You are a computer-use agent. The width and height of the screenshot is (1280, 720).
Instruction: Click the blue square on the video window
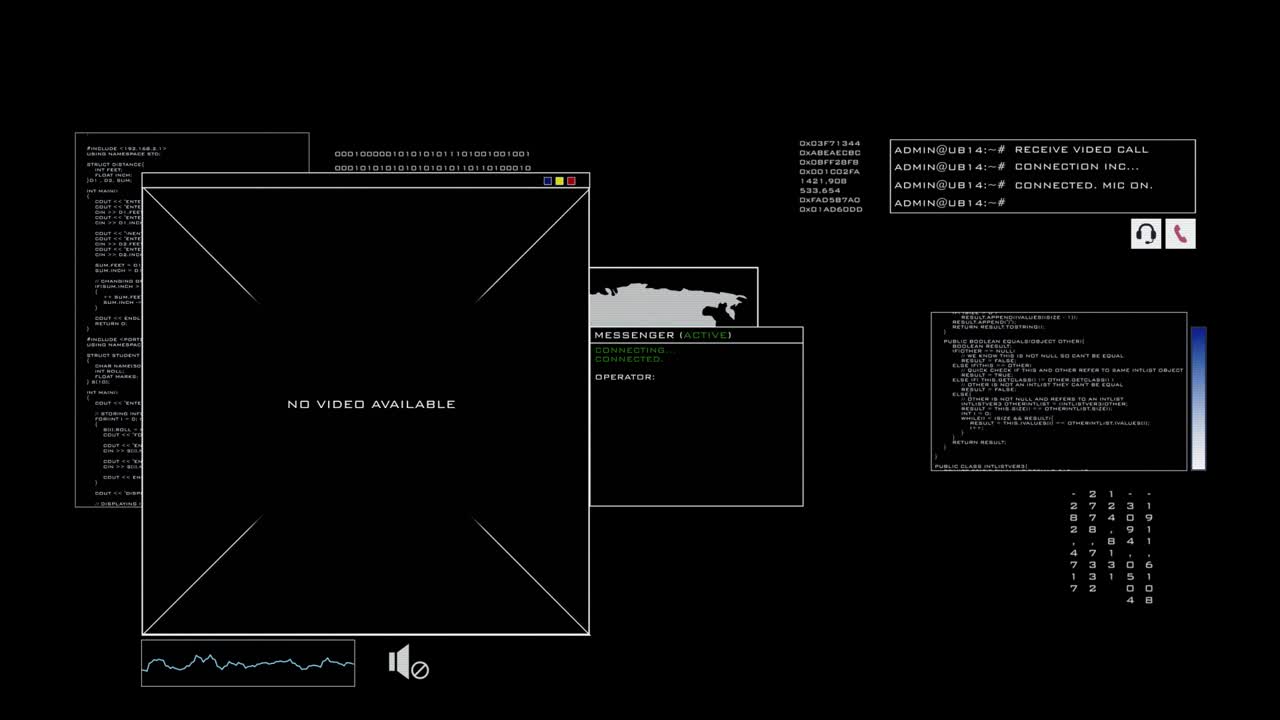547,181
